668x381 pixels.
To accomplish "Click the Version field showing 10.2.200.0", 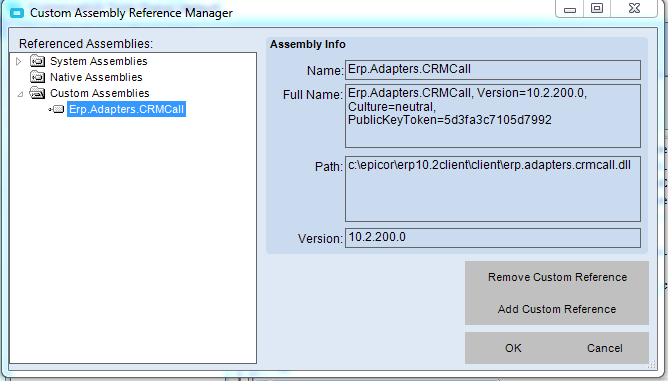I will coord(492,238).
